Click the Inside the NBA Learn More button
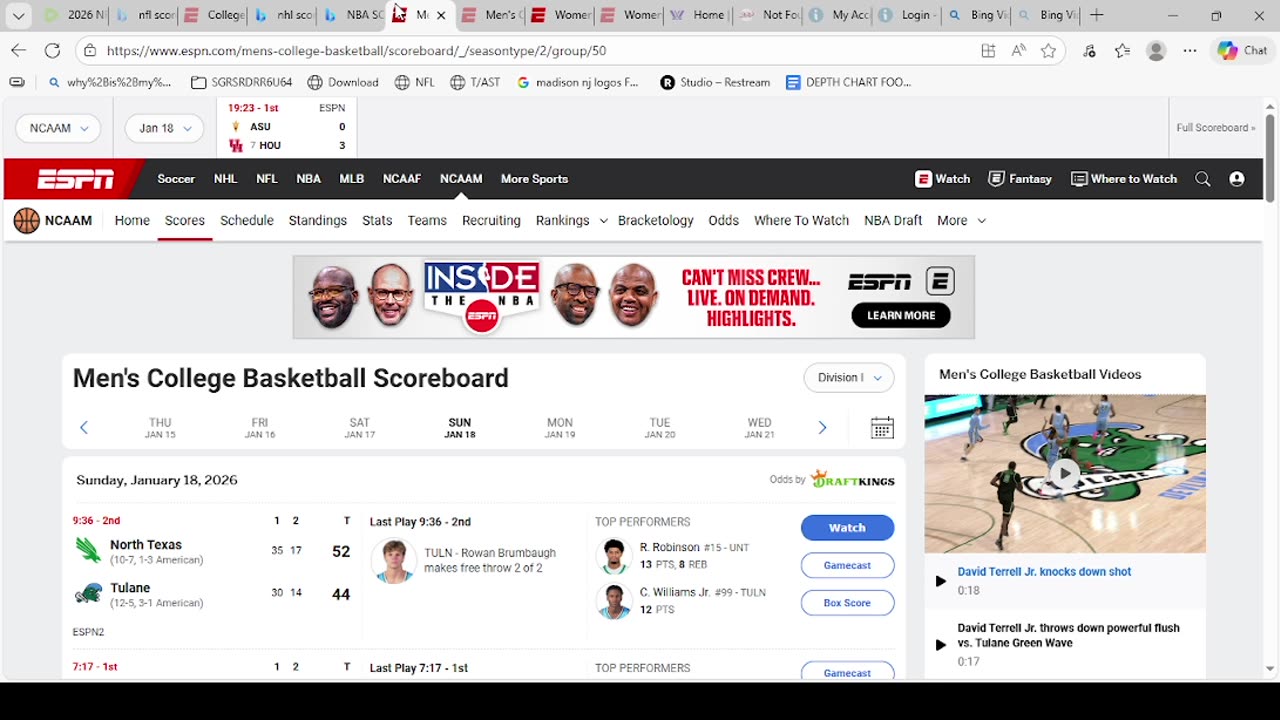 (x=901, y=315)
